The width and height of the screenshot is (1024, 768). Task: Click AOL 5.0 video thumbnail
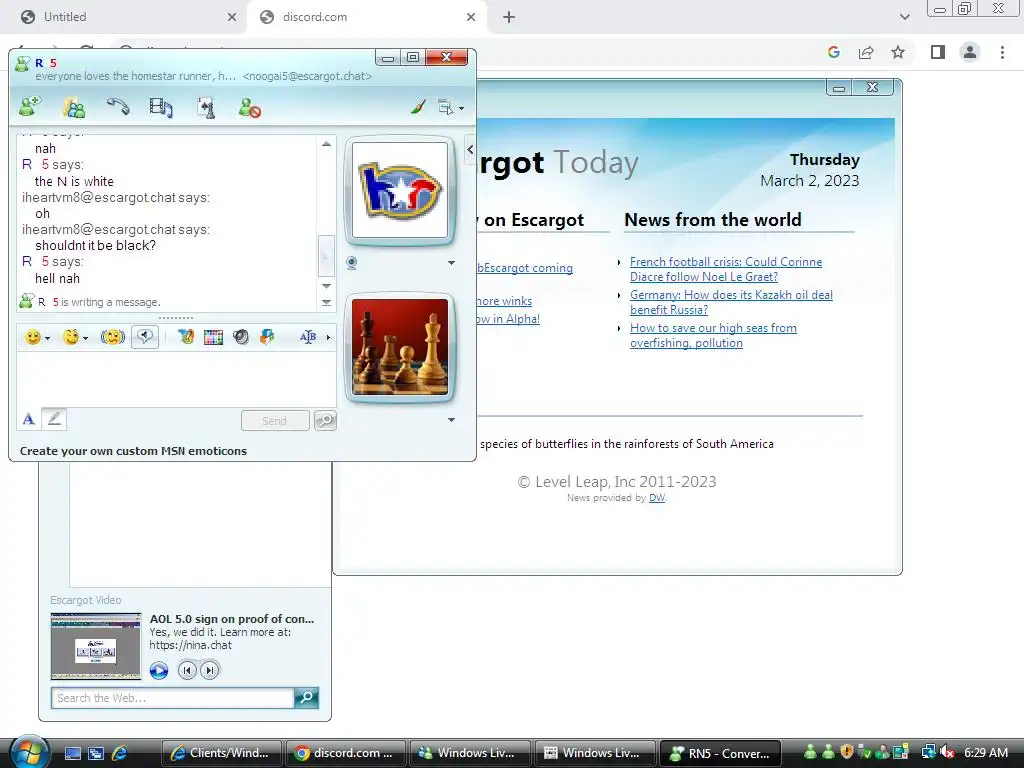coord(96,647)
